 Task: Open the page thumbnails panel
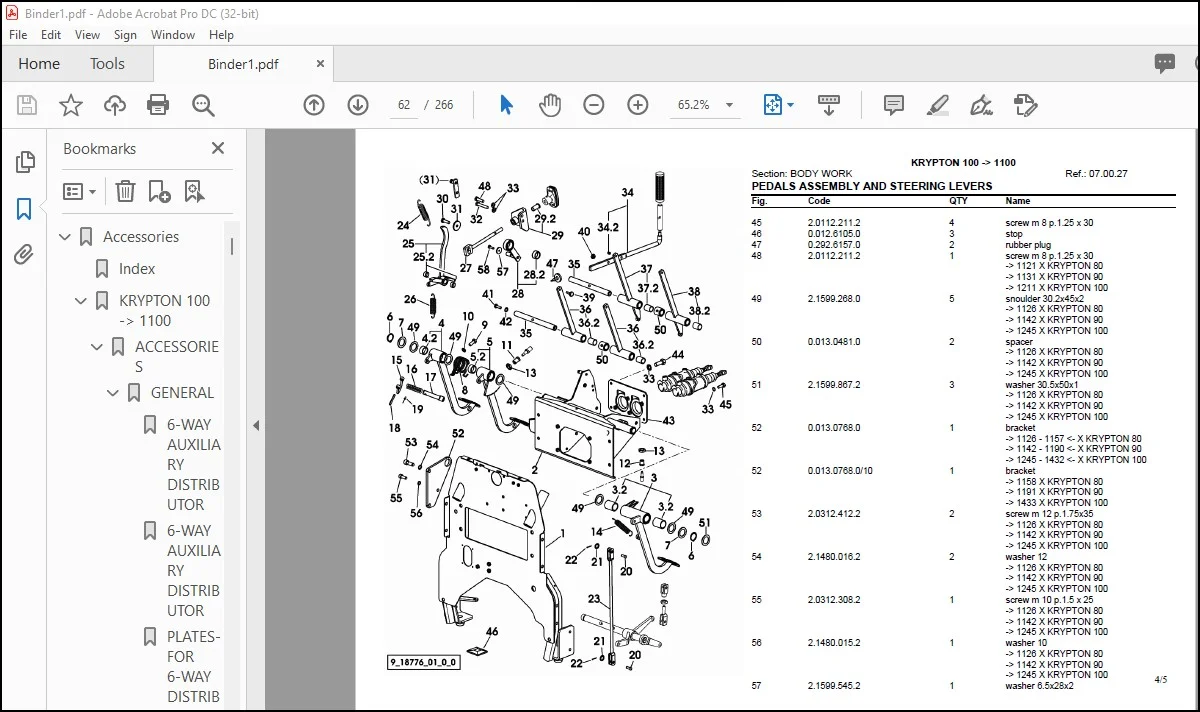(25, 161)
